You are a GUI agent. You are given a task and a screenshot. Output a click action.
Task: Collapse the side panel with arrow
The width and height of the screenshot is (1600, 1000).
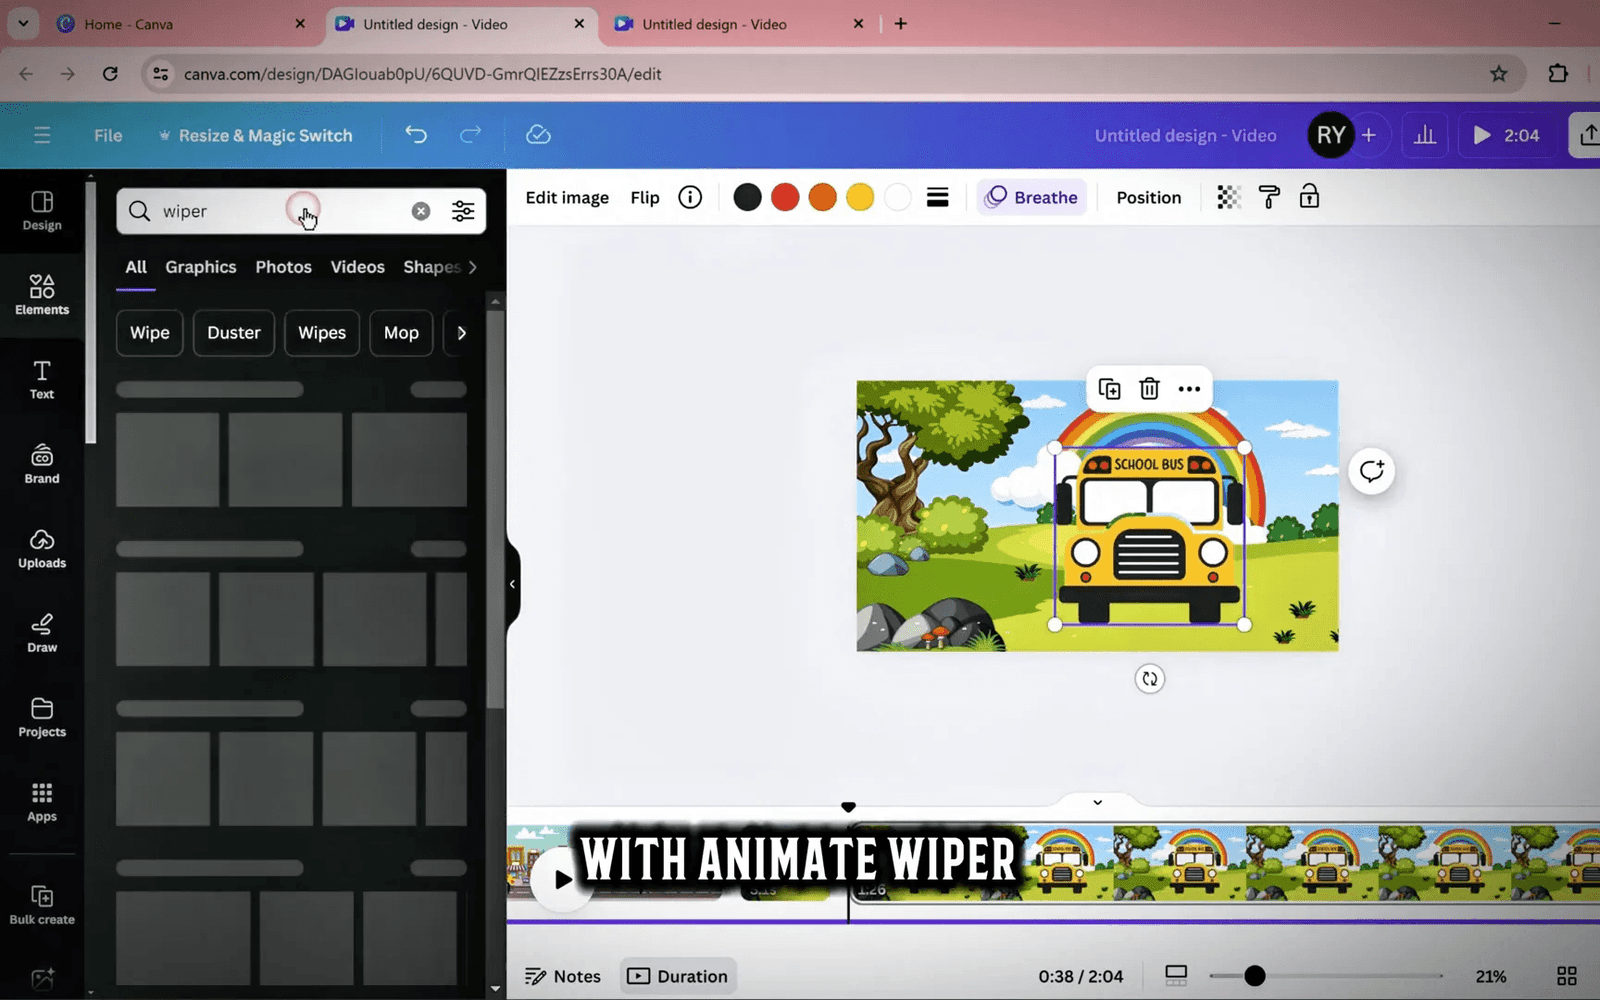512,584
